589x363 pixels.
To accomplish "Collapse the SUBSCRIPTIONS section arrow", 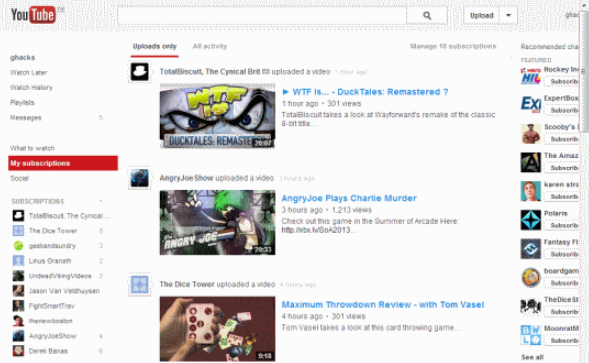I will click(101, 201).
